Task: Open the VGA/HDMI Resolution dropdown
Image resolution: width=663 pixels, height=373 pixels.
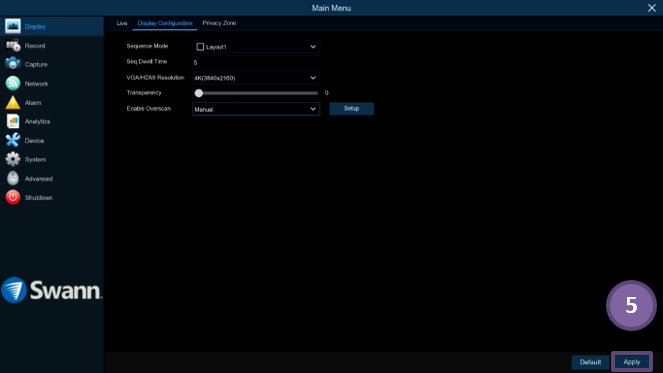Action: [x=256, y=78]
